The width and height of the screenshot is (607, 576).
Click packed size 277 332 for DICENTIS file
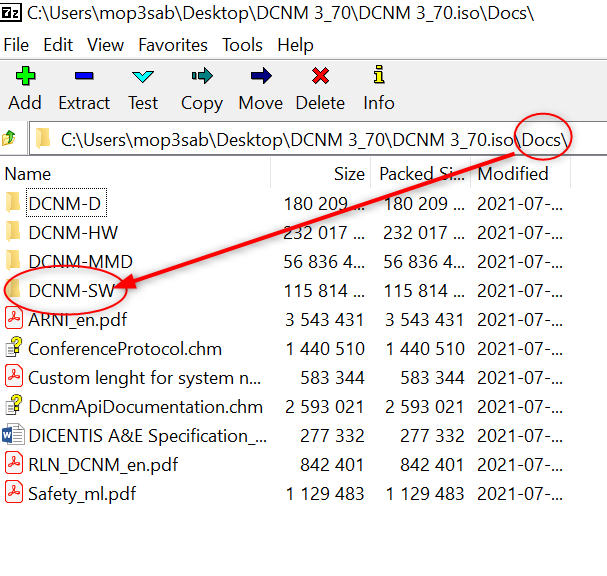pyautogui.click(x=432, y=436)
